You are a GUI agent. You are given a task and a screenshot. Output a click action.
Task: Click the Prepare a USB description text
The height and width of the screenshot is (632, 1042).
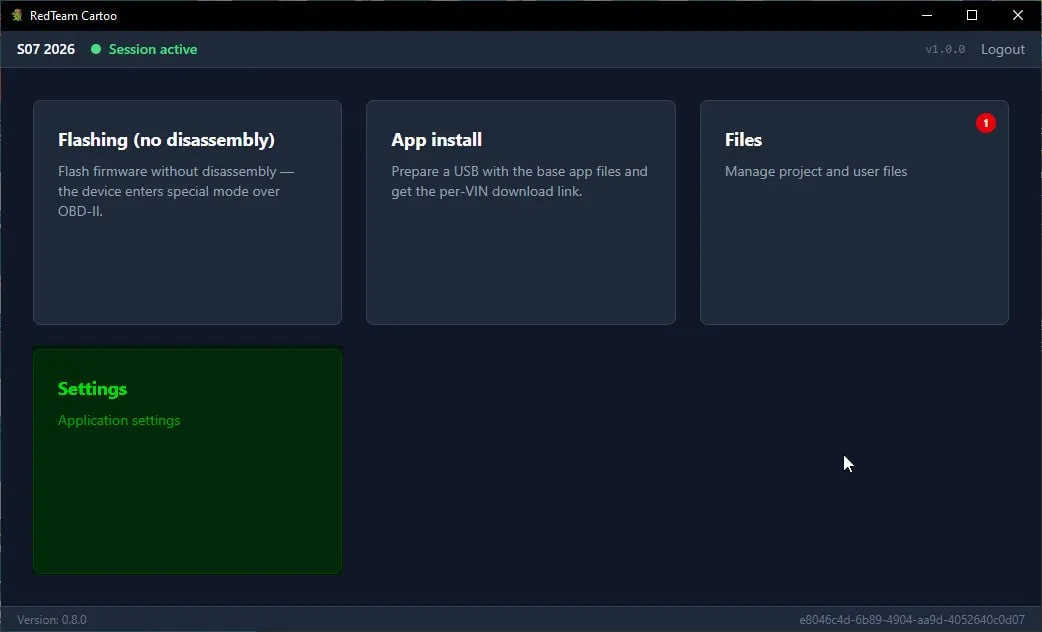(519, 181)
